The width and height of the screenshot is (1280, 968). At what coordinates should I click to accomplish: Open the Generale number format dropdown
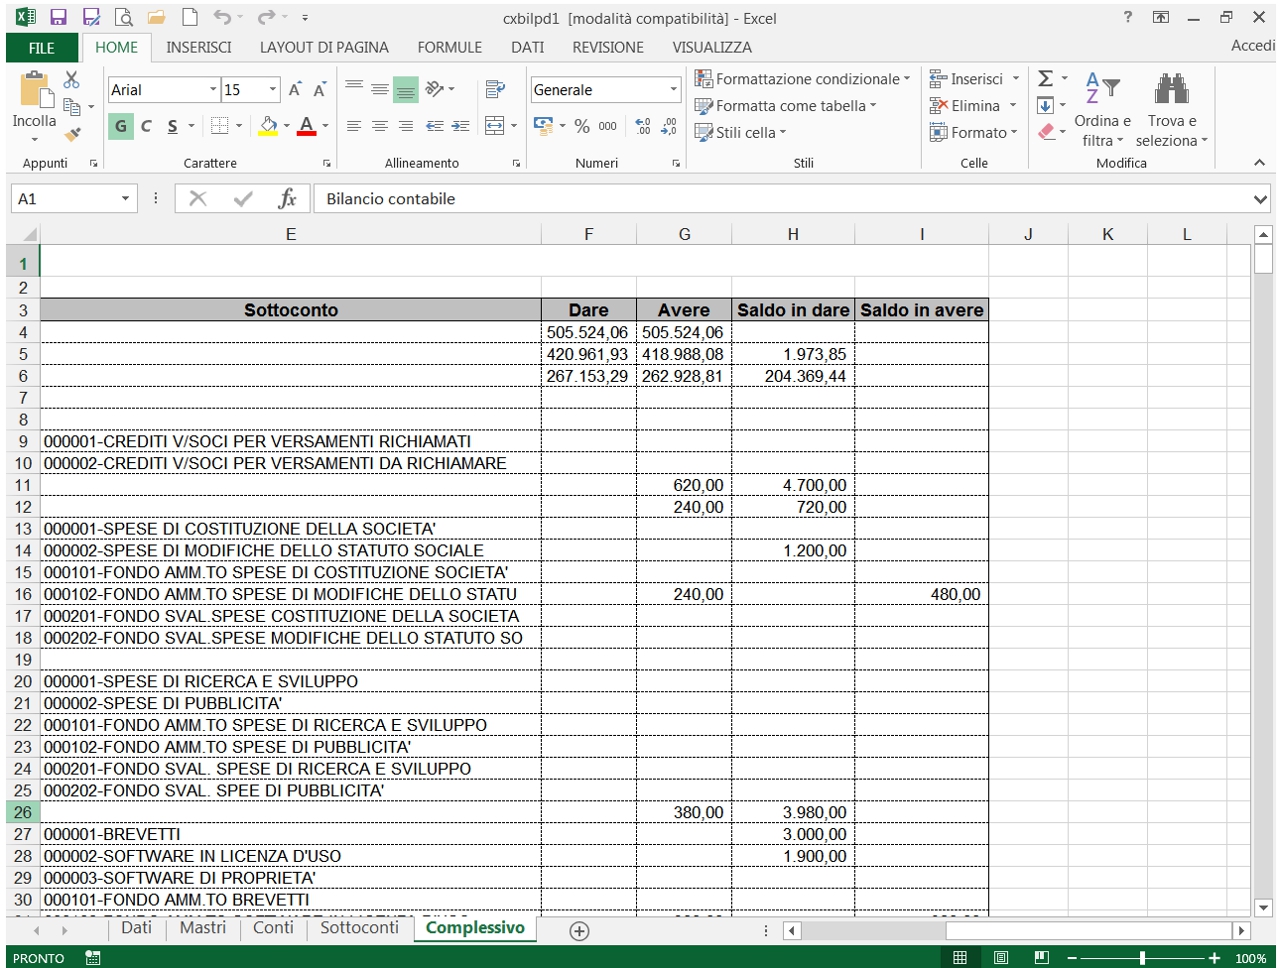click(673, 90)
